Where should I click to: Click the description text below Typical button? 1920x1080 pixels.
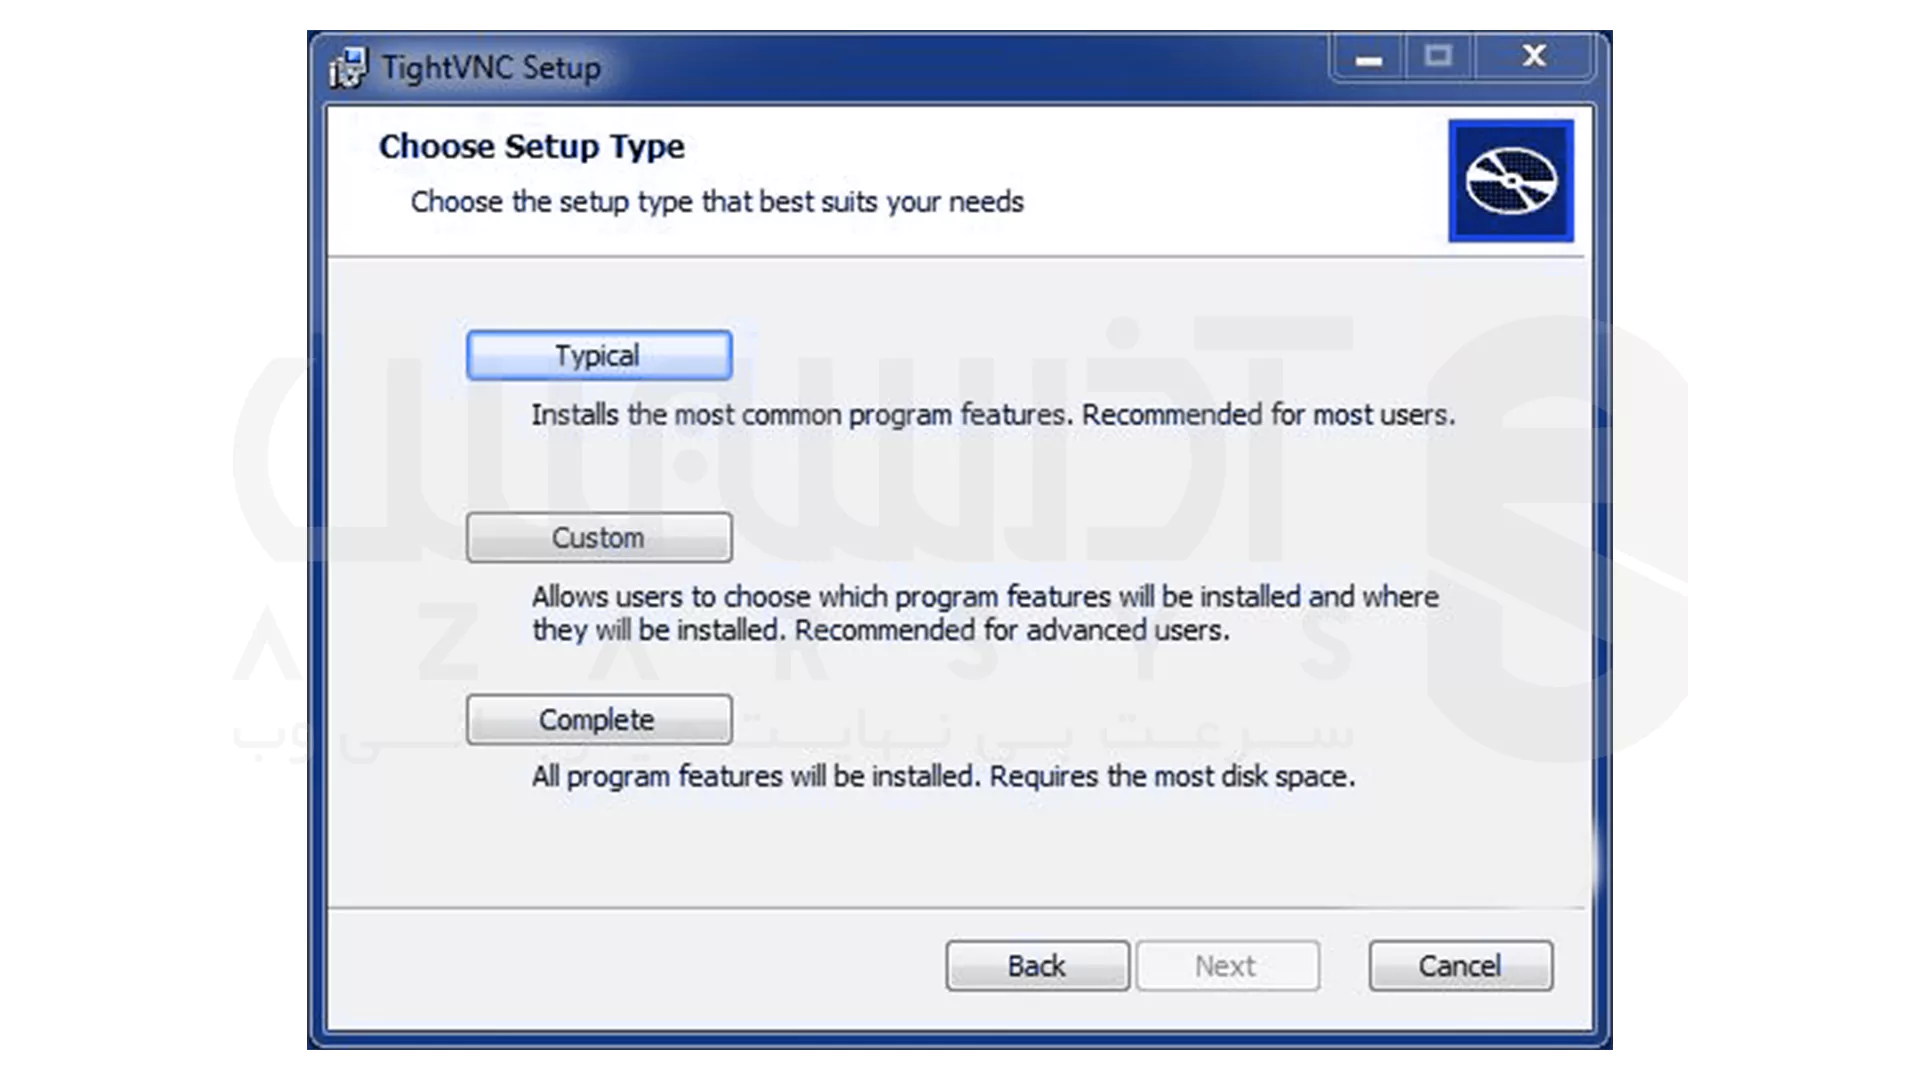pyautogui.click(x=992, y=415)
